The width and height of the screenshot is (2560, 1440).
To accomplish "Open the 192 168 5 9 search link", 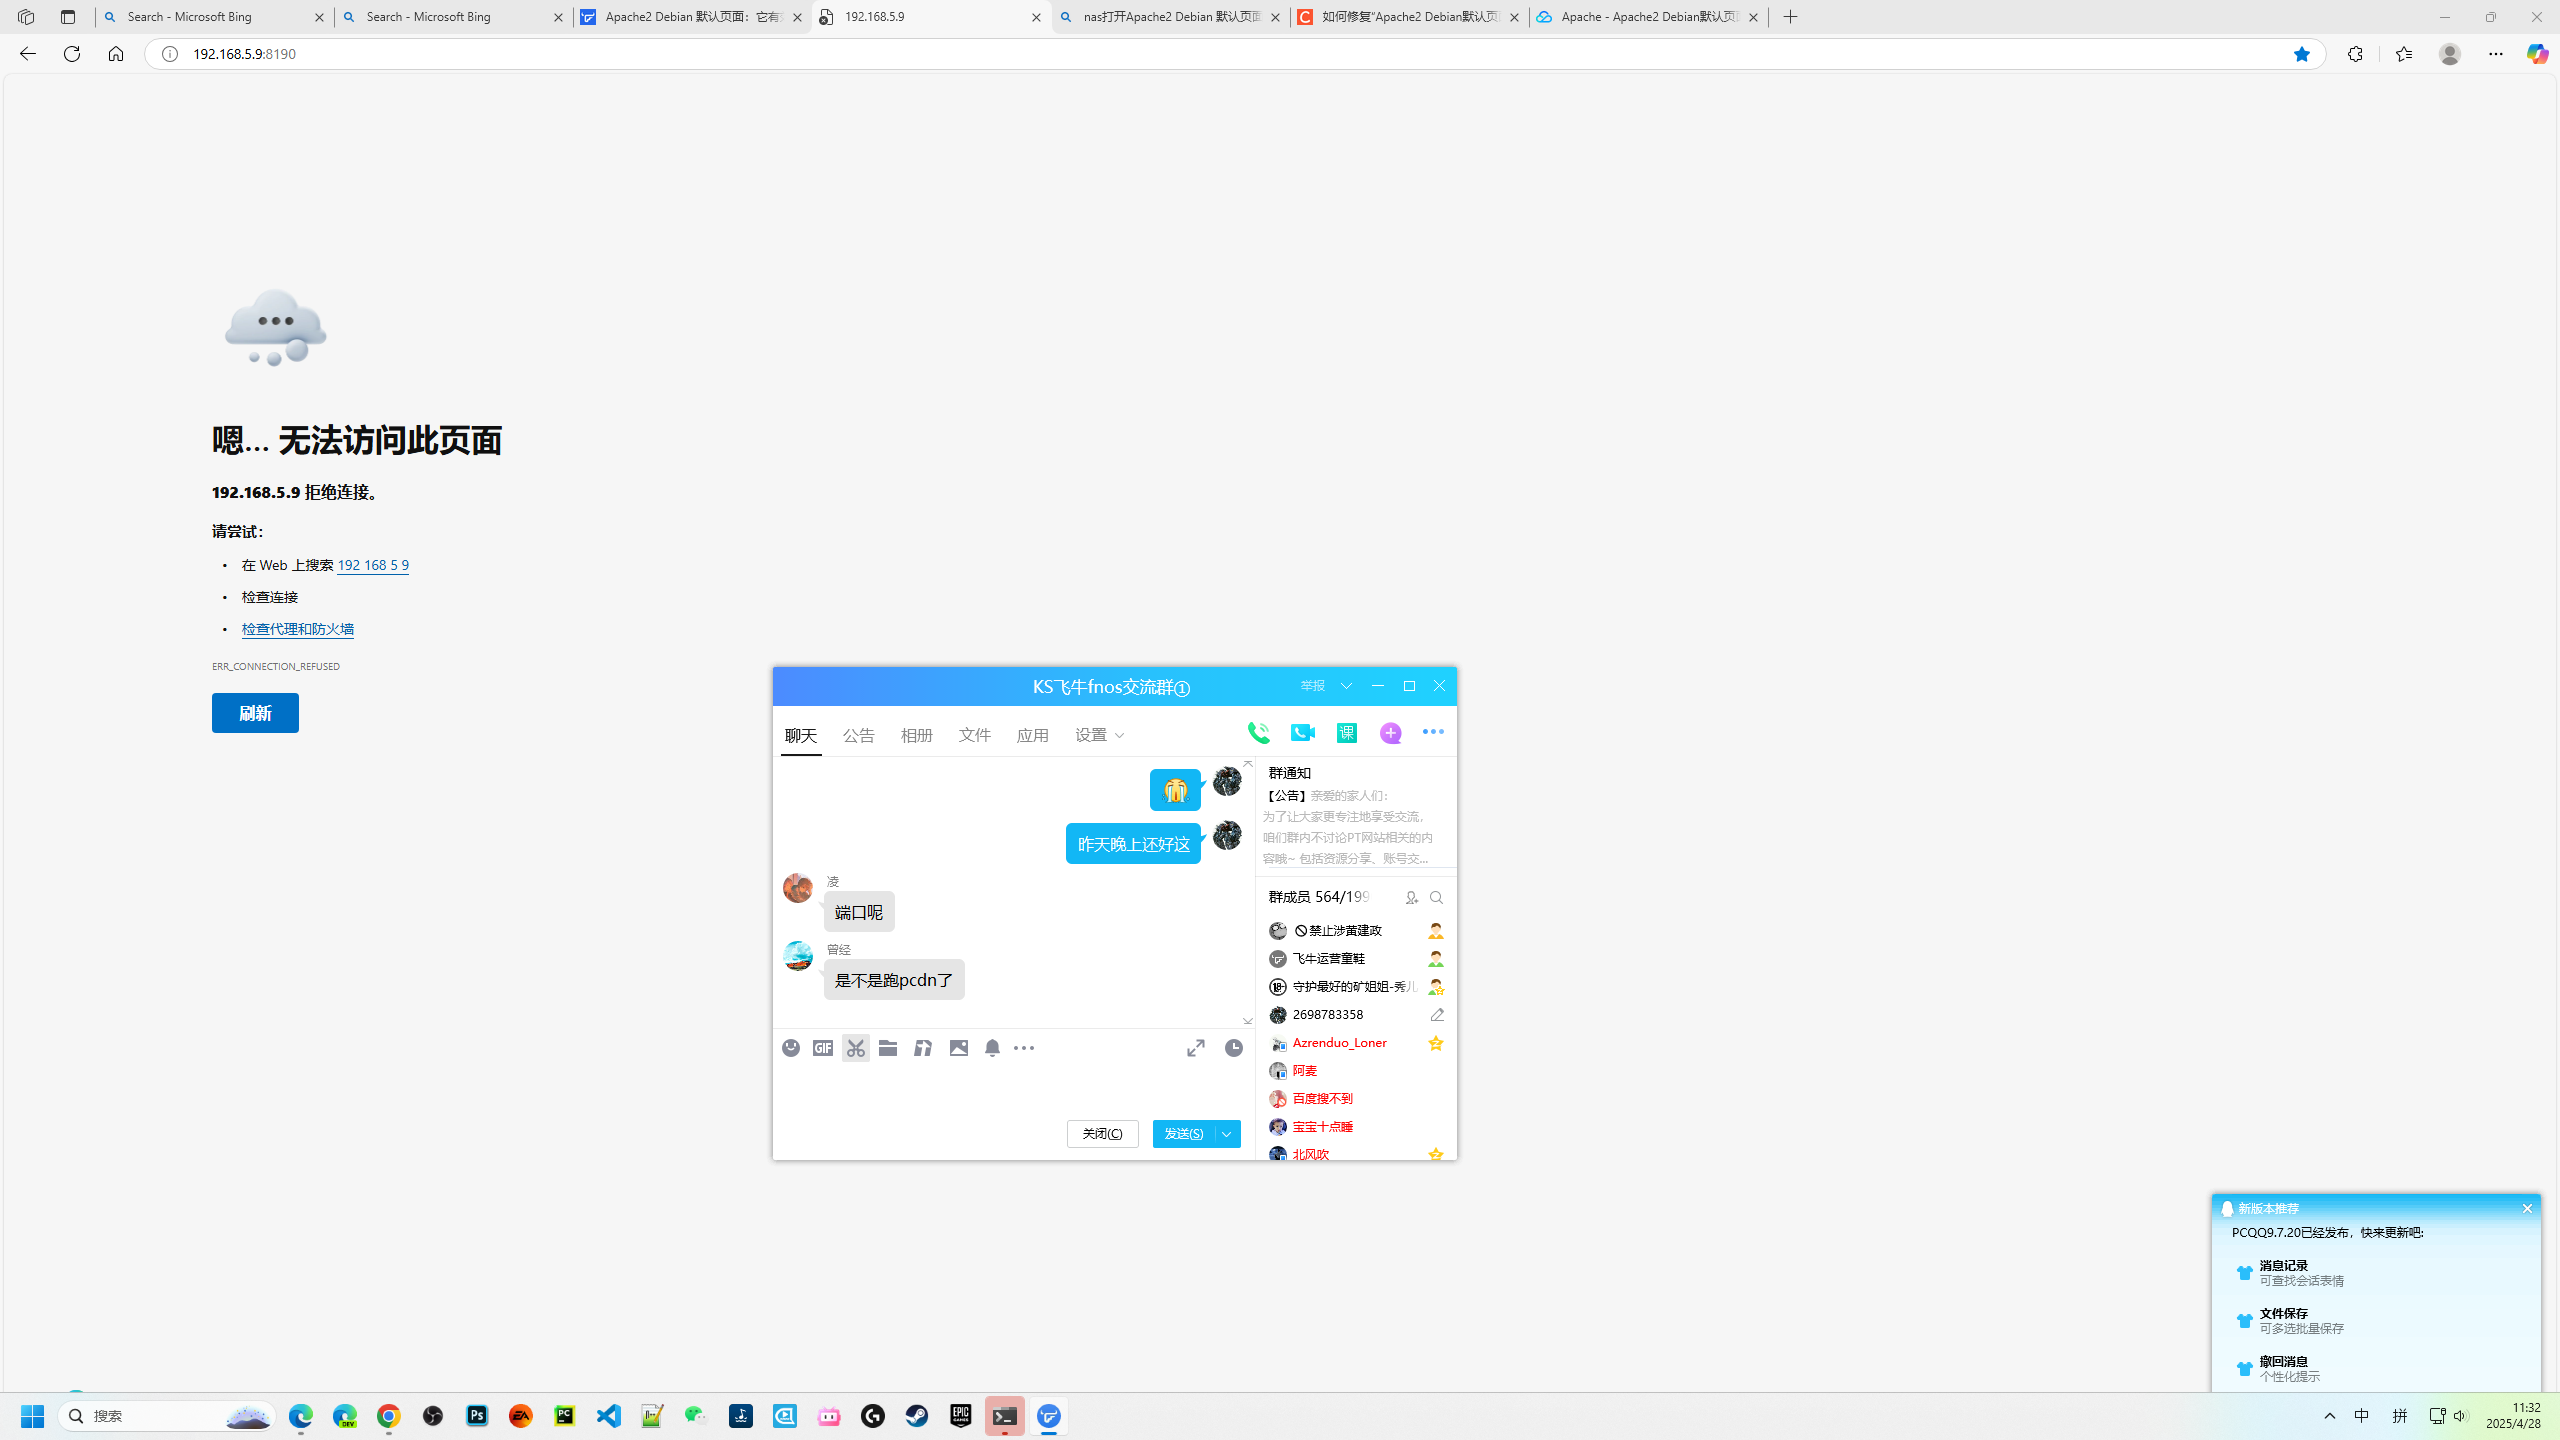I will click(x=373, y=565).
